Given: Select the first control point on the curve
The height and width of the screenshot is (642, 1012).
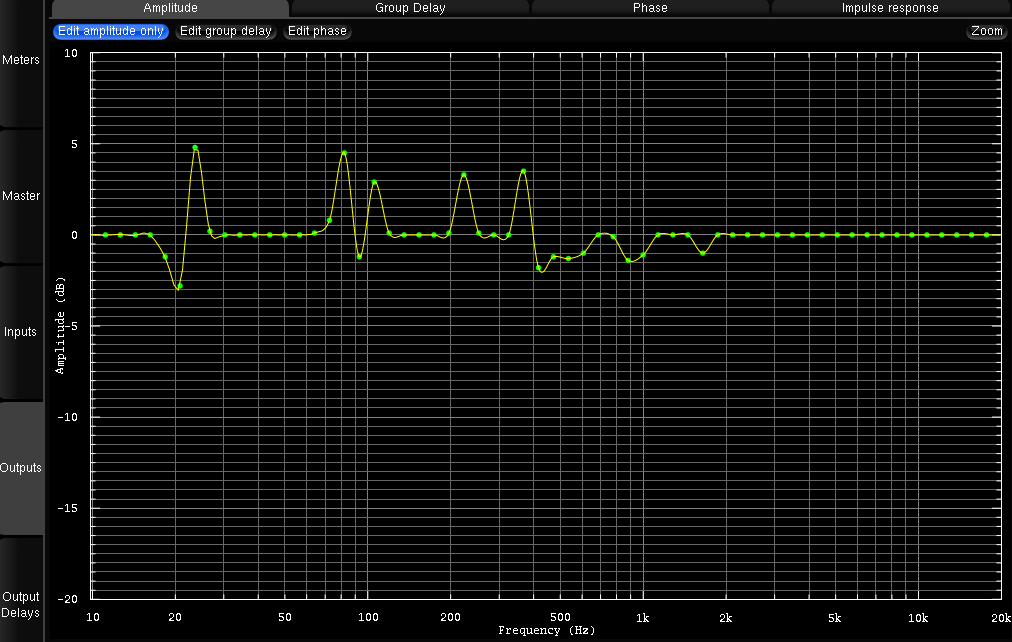Looking at the screenshot, I should [105, 235].
